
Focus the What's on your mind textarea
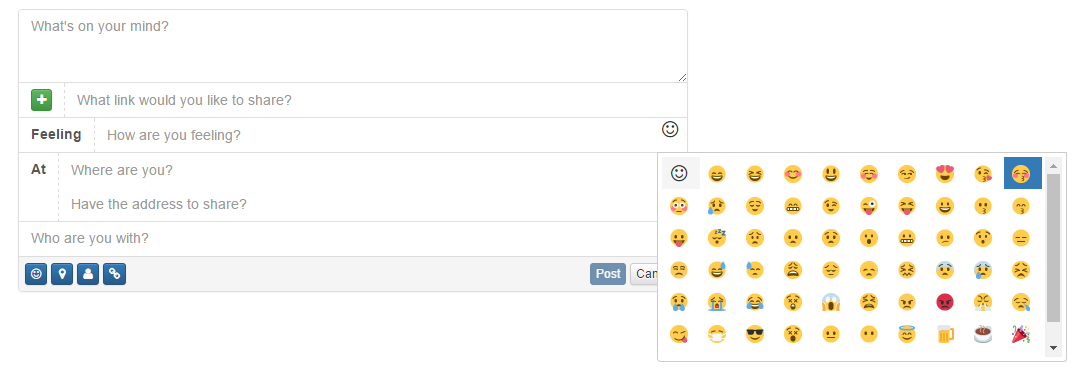[353, 46]
